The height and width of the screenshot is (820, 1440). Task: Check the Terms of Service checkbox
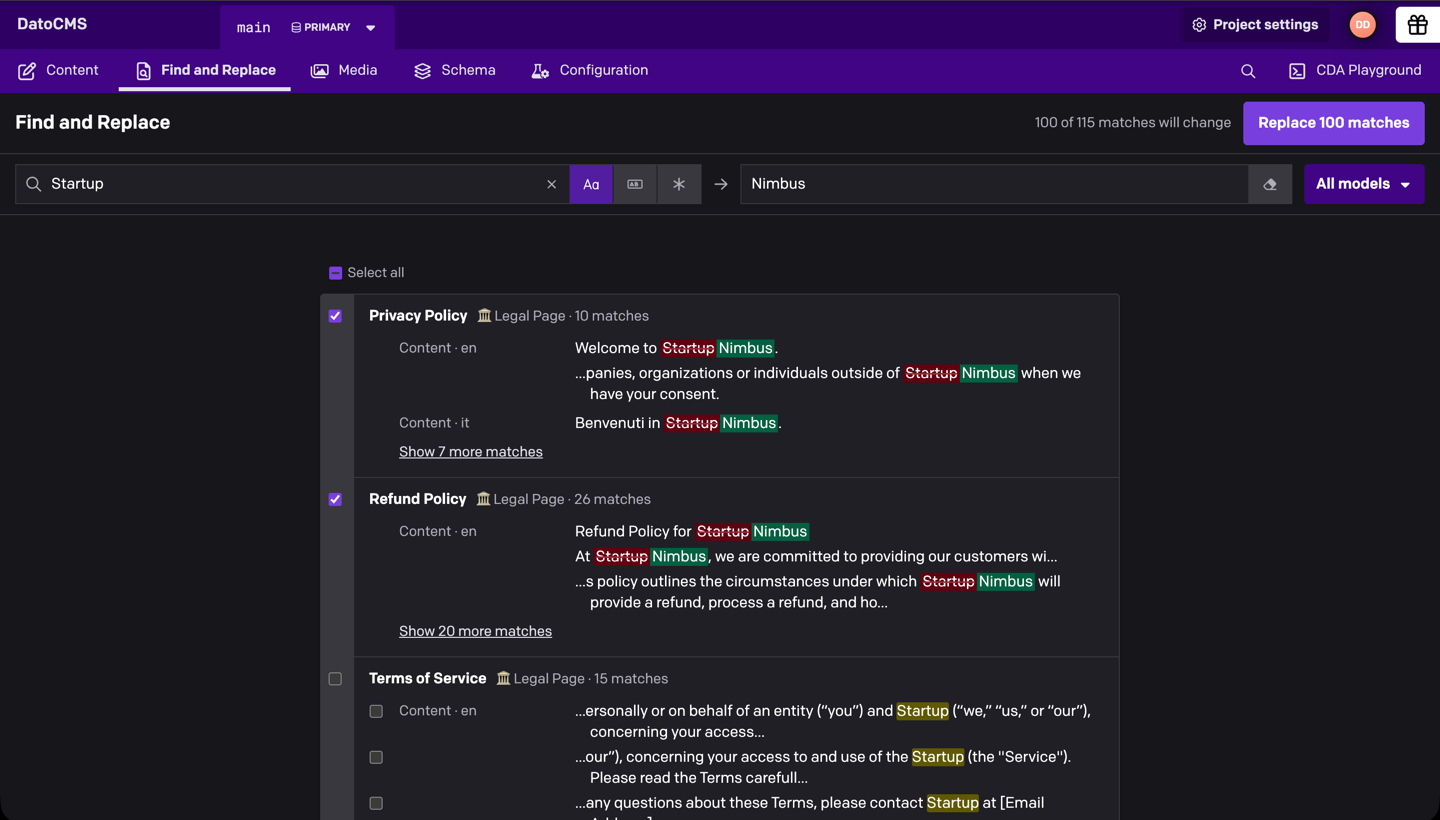(x=335, y=679)
